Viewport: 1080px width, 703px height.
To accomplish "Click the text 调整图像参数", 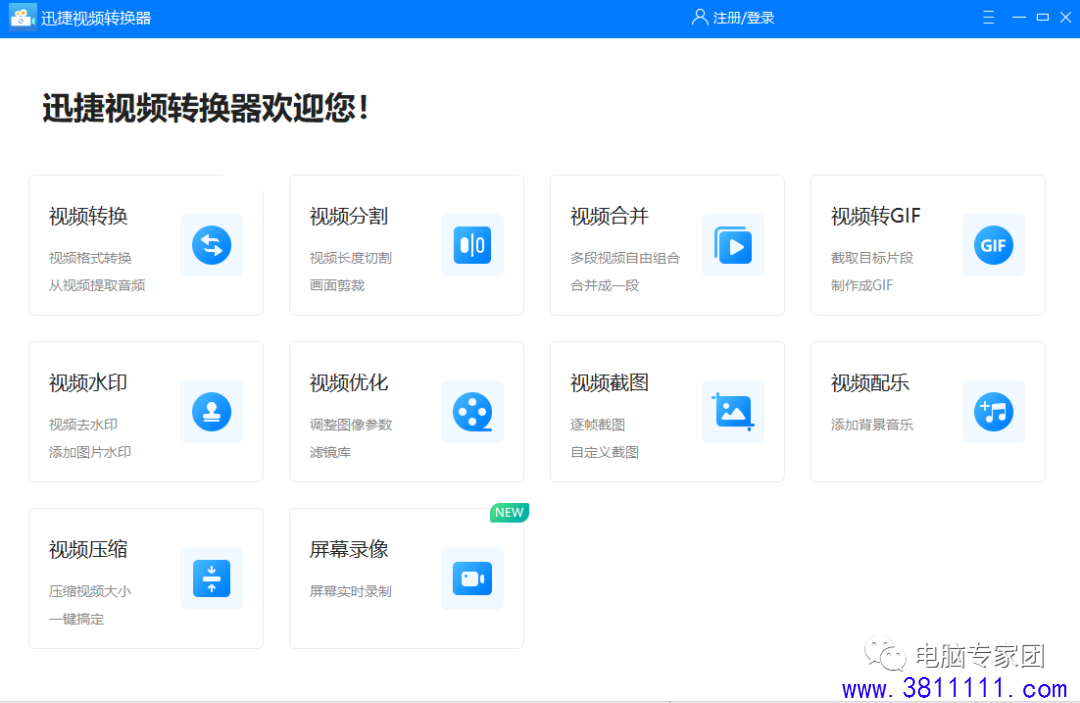I will pos(351,425).
